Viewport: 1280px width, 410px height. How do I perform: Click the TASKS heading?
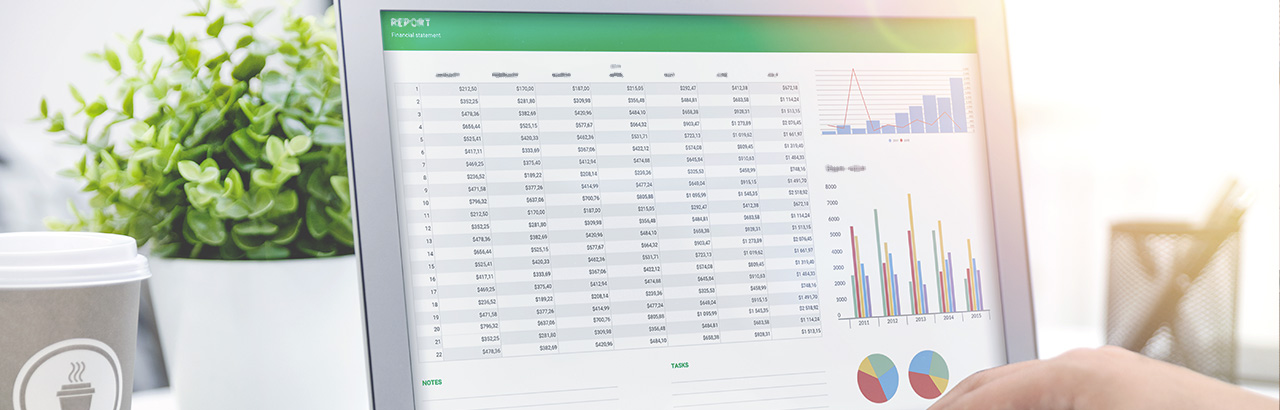(680, 366)
